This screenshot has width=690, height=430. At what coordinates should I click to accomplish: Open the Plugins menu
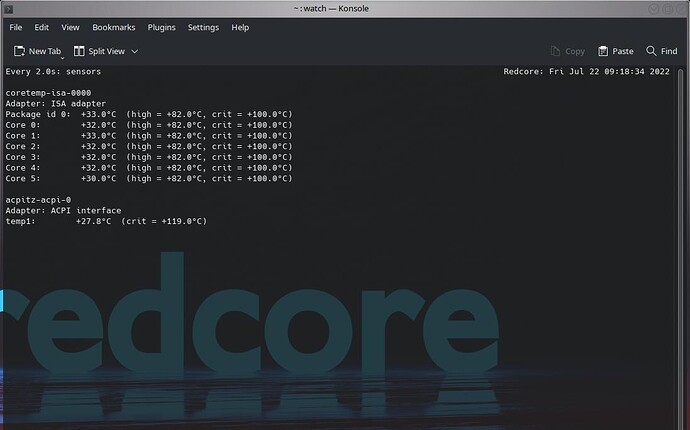click(161, 27)
